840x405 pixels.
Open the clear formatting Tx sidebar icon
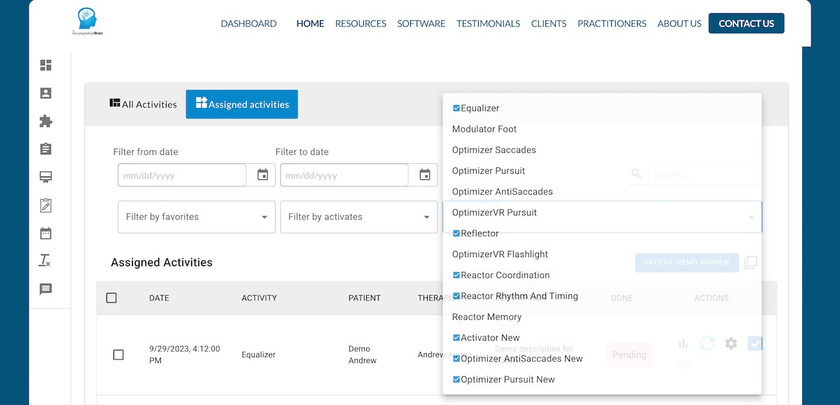46,261
